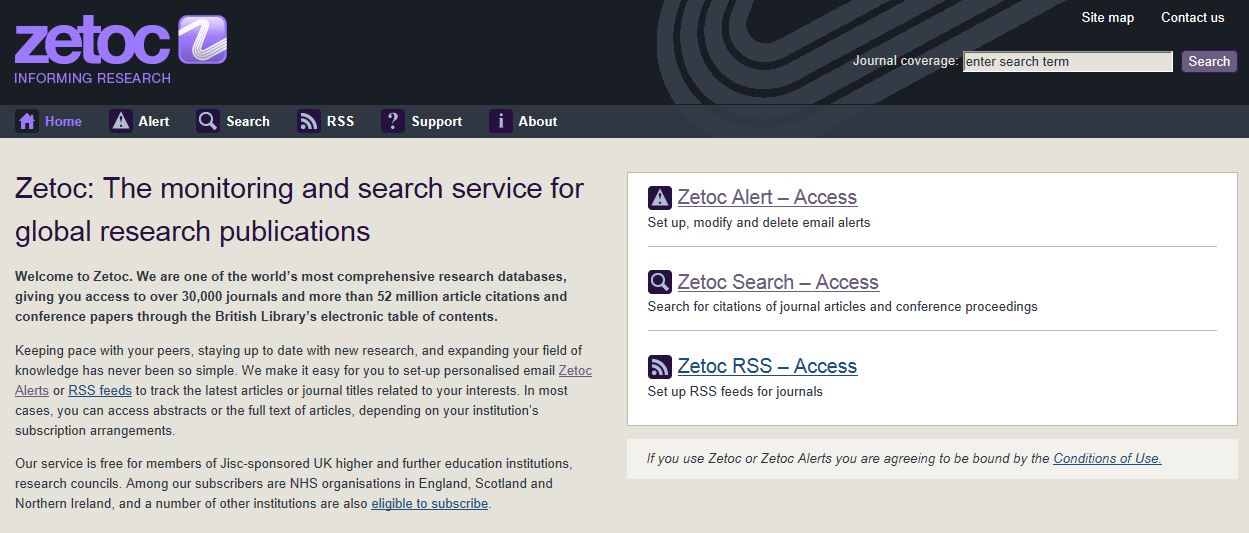
Task: Click the warning icon beside Zetoc Alert – Access
Action: pyautogui.click(x=659, y=197)
